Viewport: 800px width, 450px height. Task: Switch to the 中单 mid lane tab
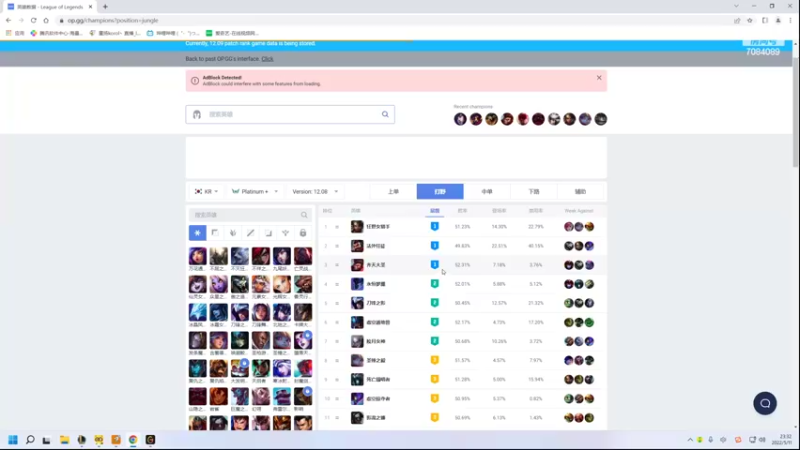point(487,191)
